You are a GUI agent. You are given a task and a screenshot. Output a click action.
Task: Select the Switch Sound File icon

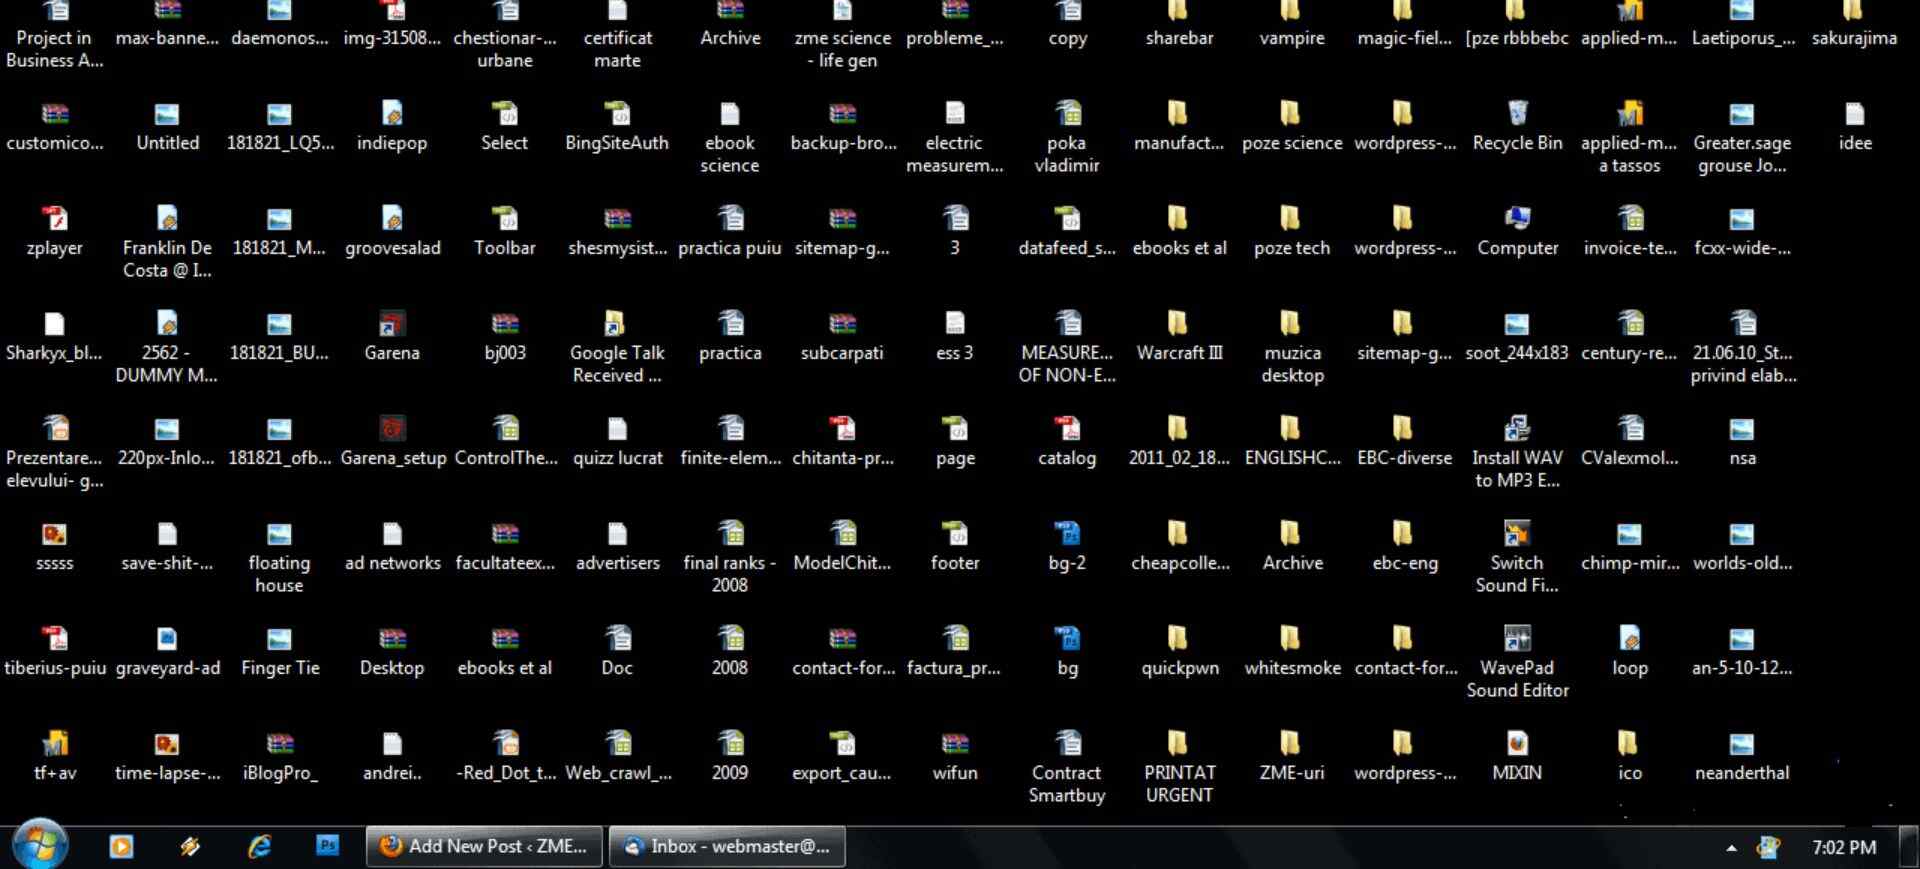tap(1517, 556)
